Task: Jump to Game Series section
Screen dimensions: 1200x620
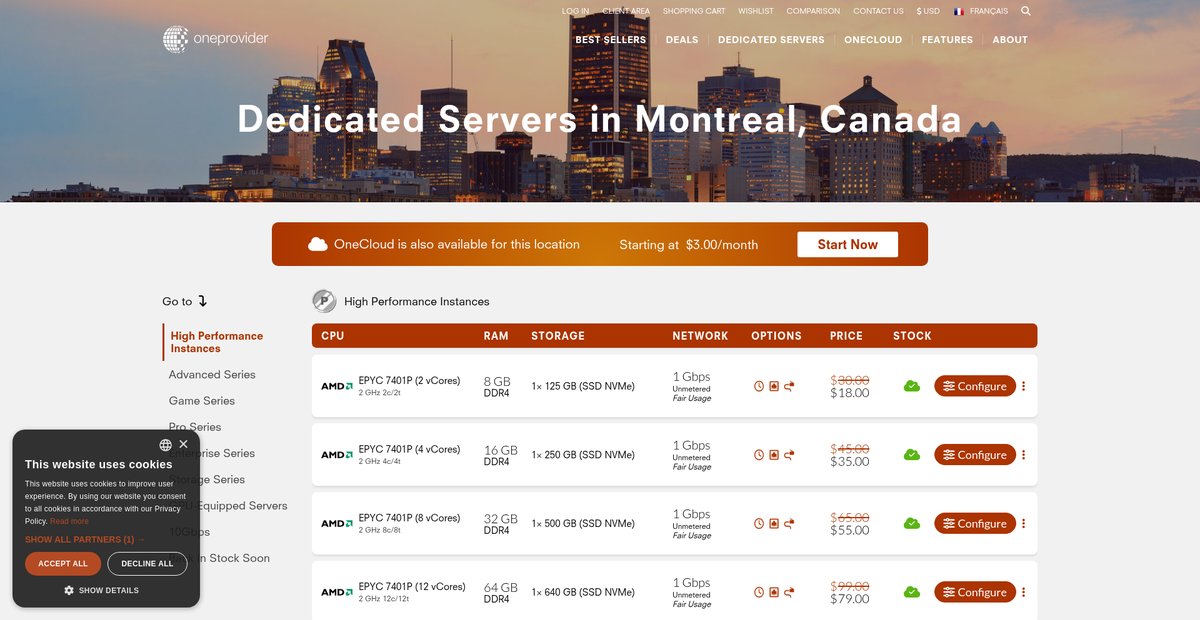Action: pos(202,400)
